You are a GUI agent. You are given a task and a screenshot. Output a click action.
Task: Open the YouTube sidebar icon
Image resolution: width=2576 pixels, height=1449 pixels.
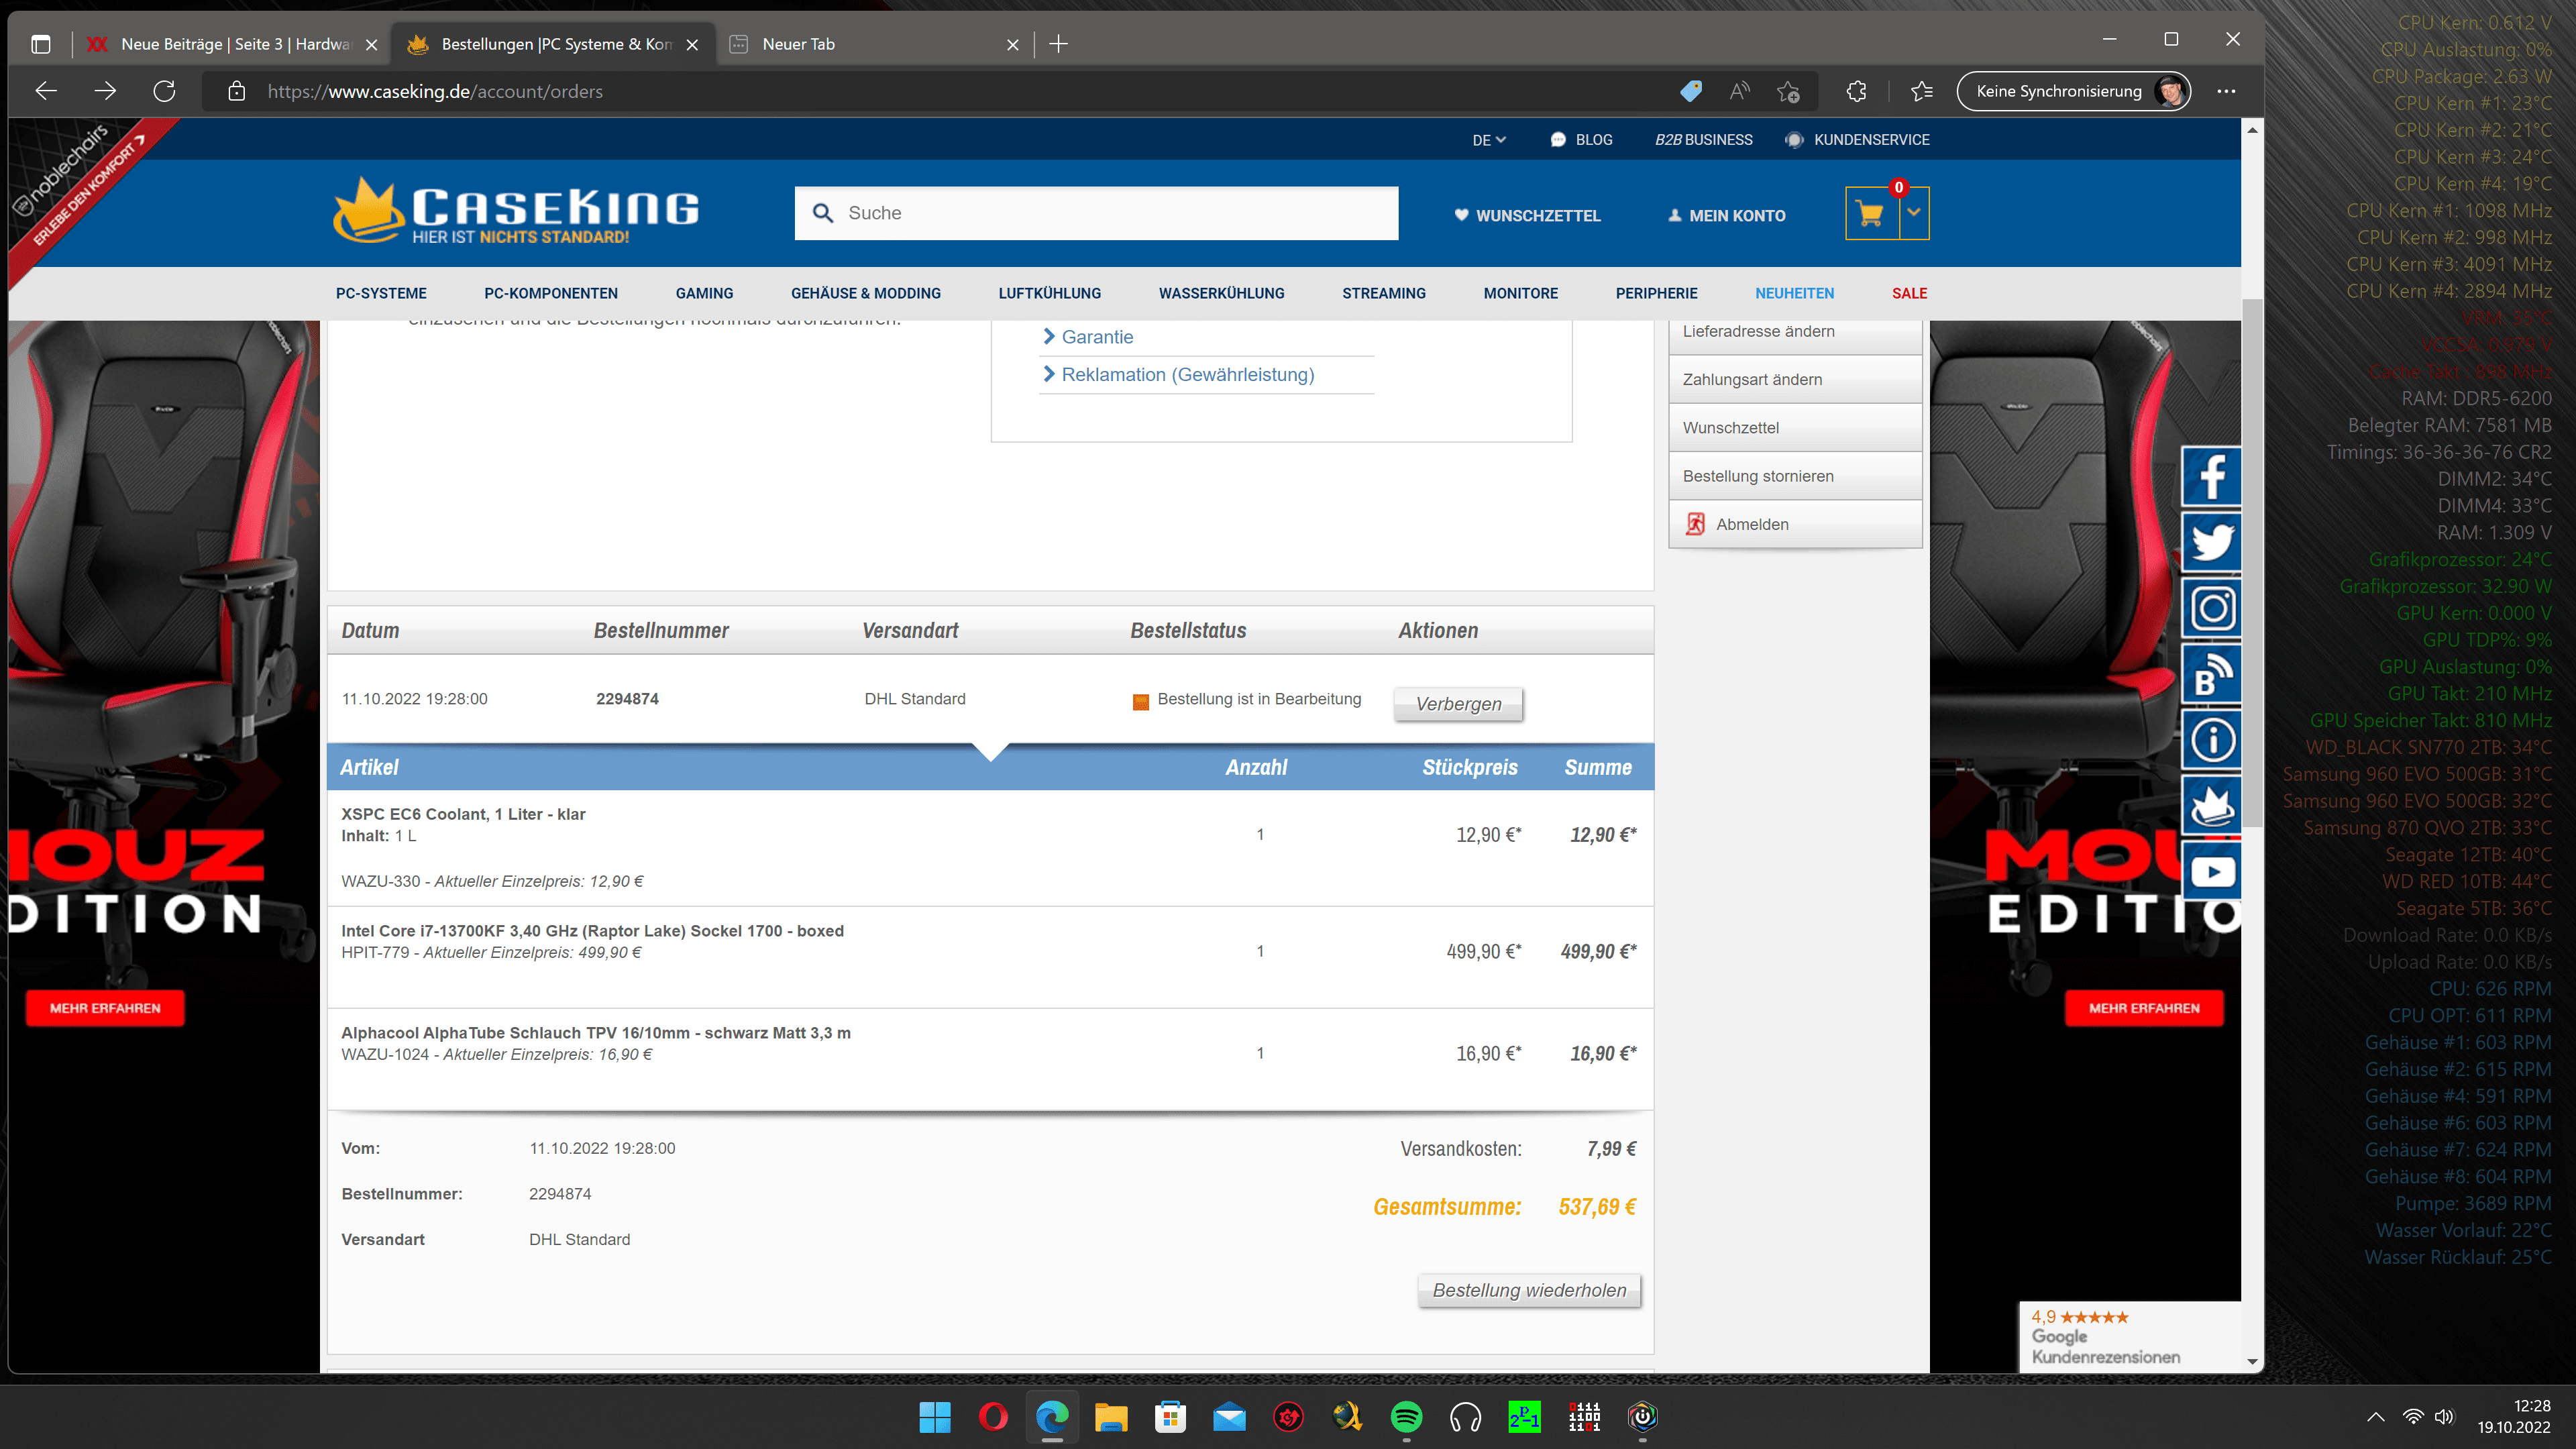pyautogui.click(x=2211, y=872)
